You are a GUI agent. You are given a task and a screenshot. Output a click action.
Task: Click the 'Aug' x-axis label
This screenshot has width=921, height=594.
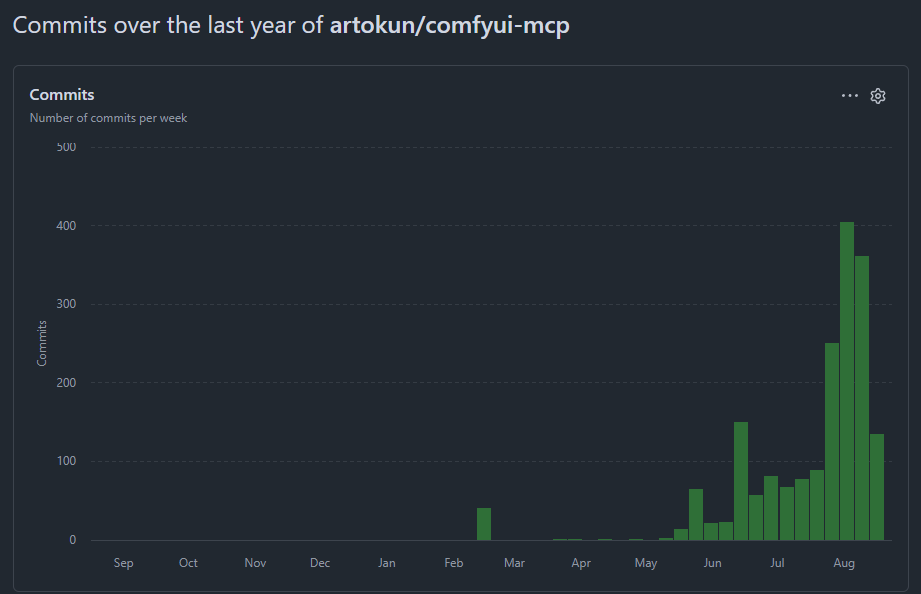844,563
